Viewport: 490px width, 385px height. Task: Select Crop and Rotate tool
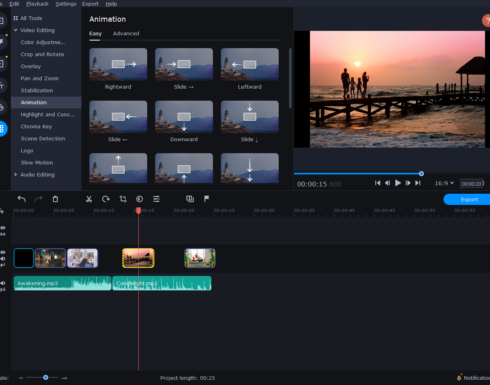tap(42, 54)
